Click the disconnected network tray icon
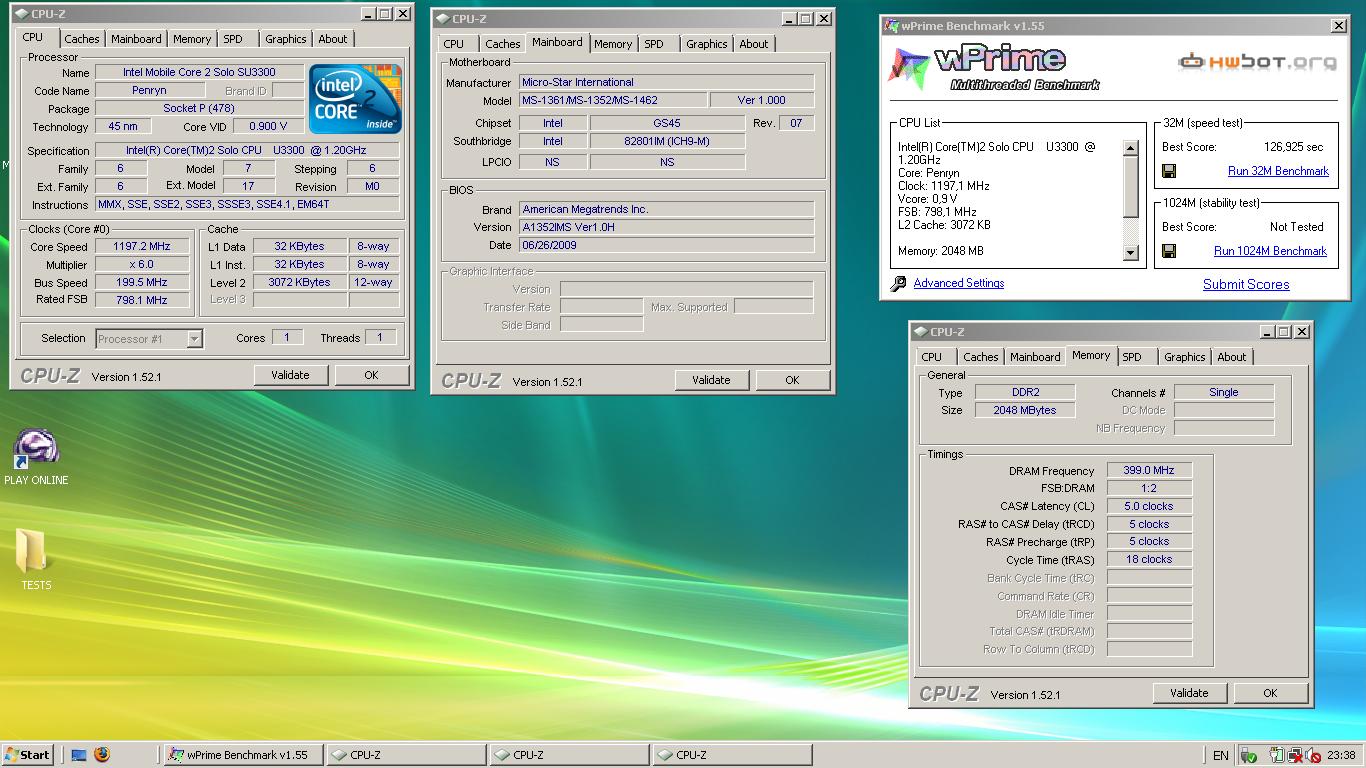1366x768 pixels. [x=1295, y=755]
